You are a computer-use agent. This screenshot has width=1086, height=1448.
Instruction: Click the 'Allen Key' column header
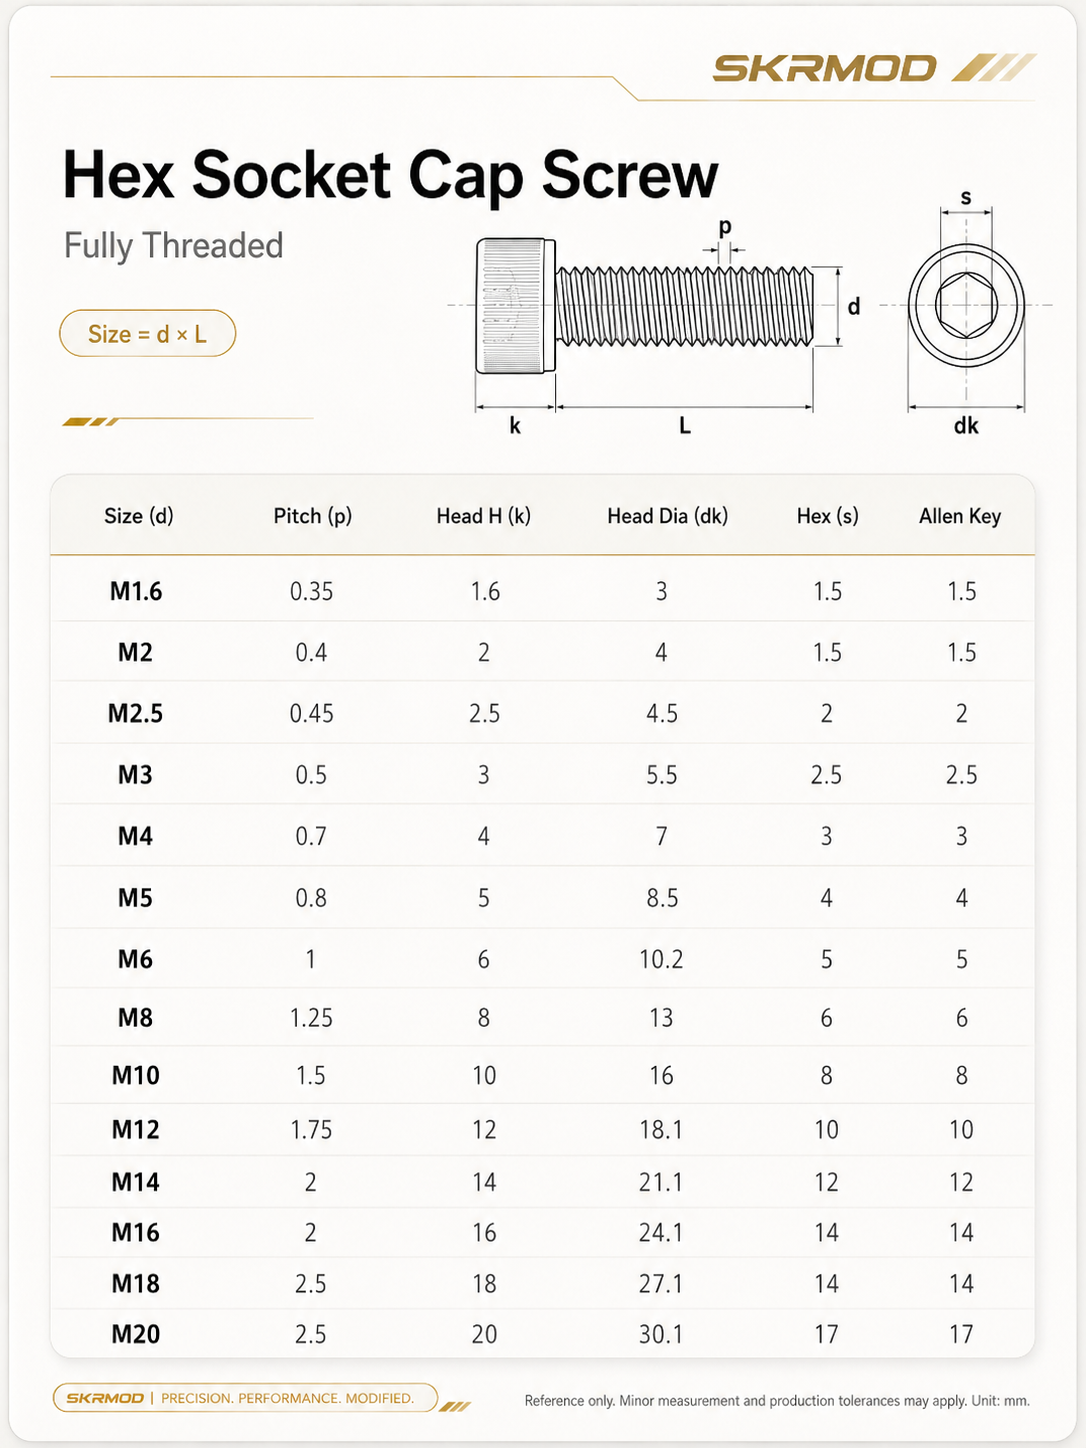tap(960, 516)
